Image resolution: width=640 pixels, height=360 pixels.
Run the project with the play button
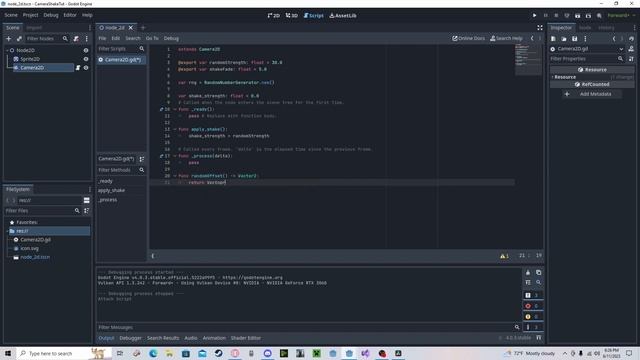534,16
